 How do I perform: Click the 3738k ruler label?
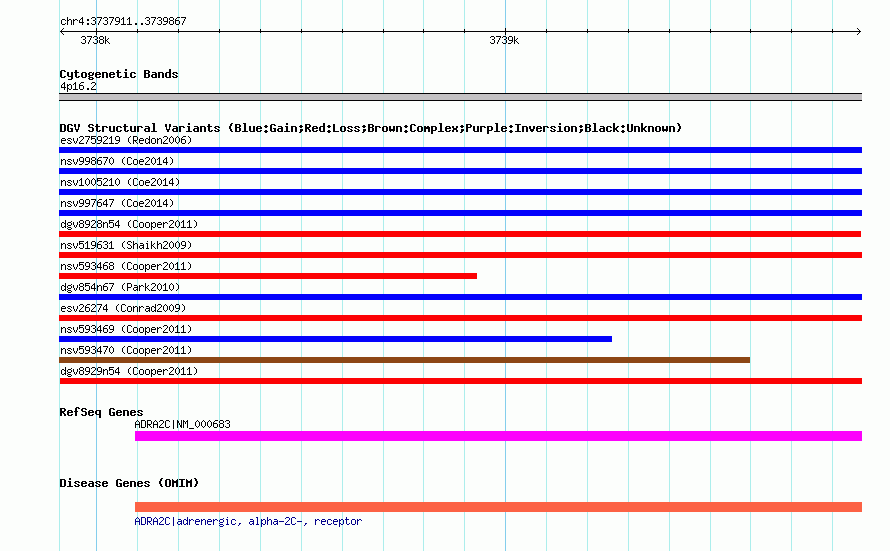pyautogui.click(x=95, y=40)
